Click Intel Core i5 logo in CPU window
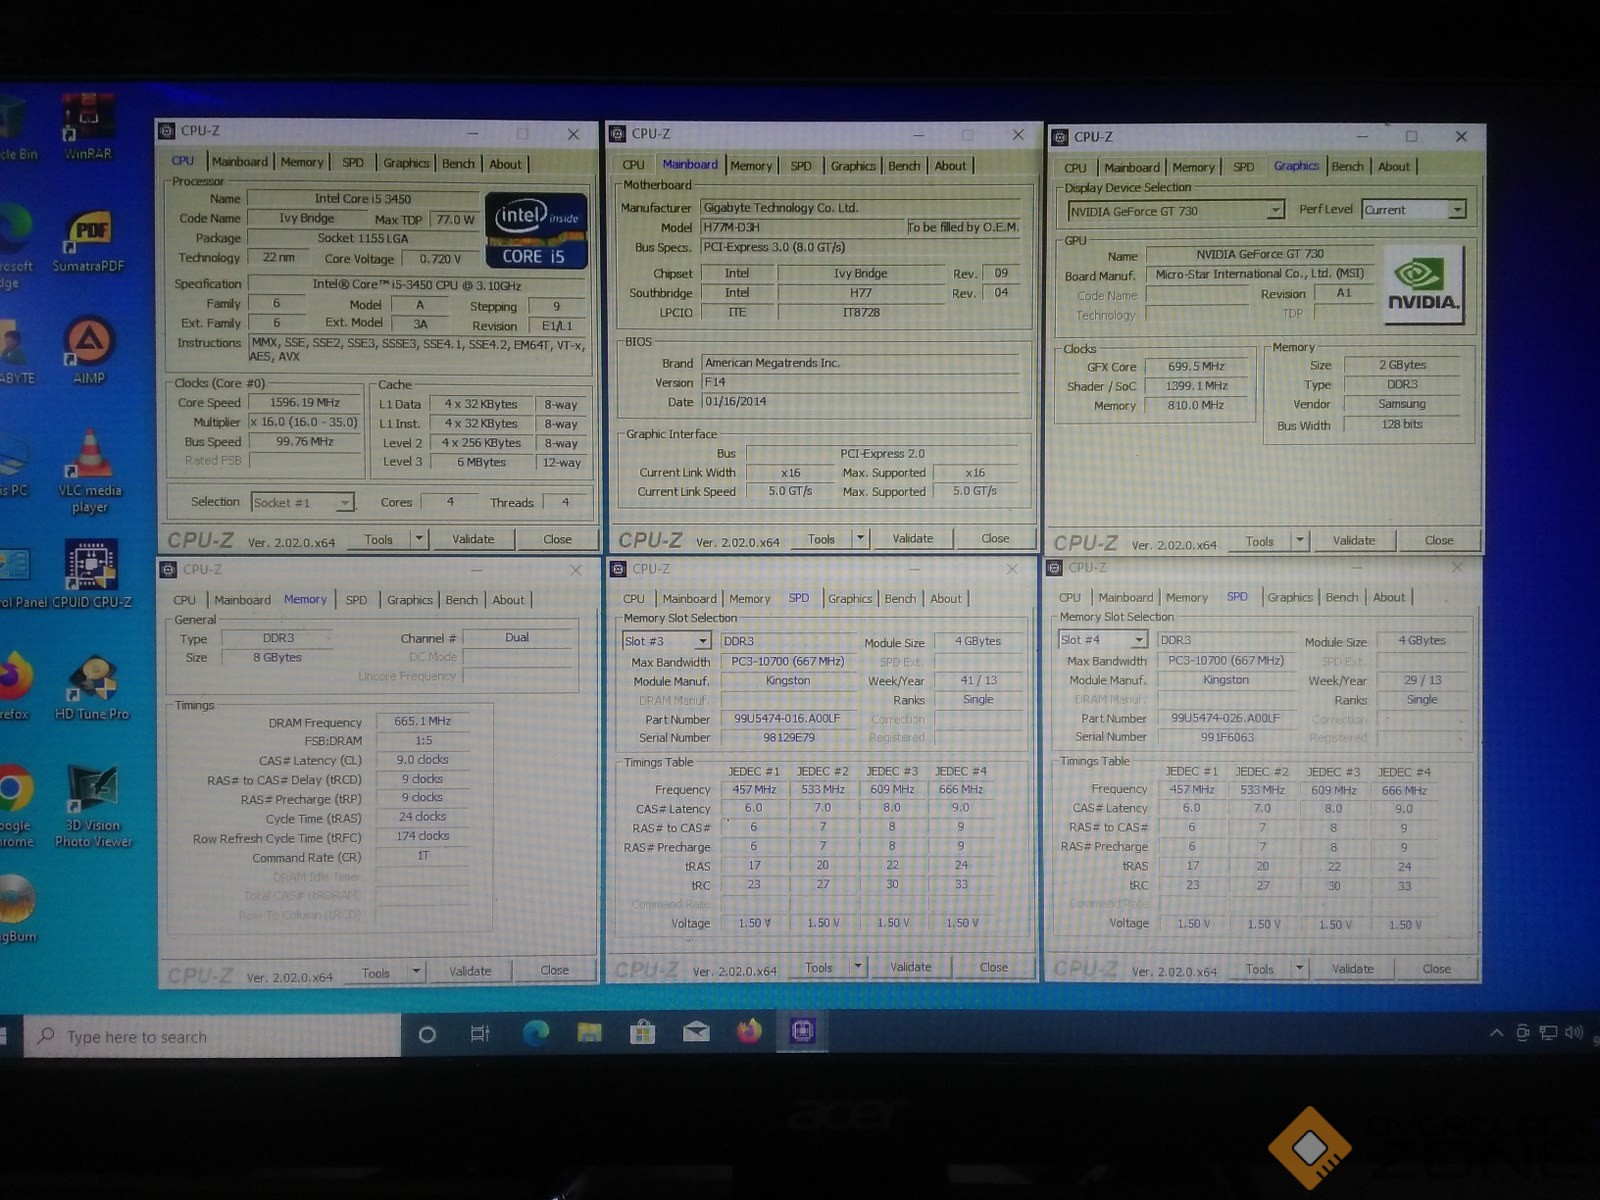The image size is (1600, 1200). (x=536, y=231)
